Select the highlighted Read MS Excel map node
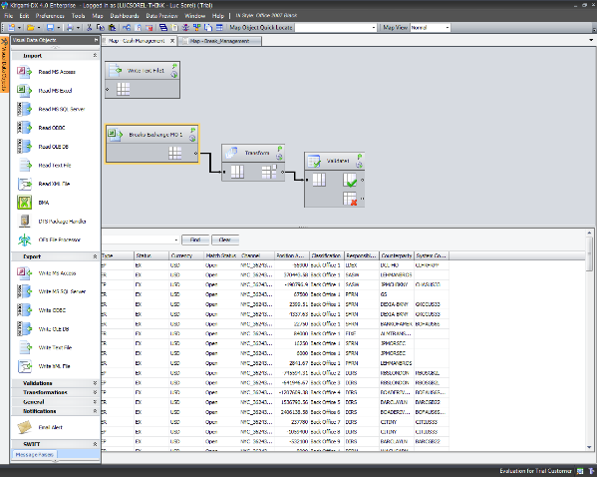 click(152, 144)
